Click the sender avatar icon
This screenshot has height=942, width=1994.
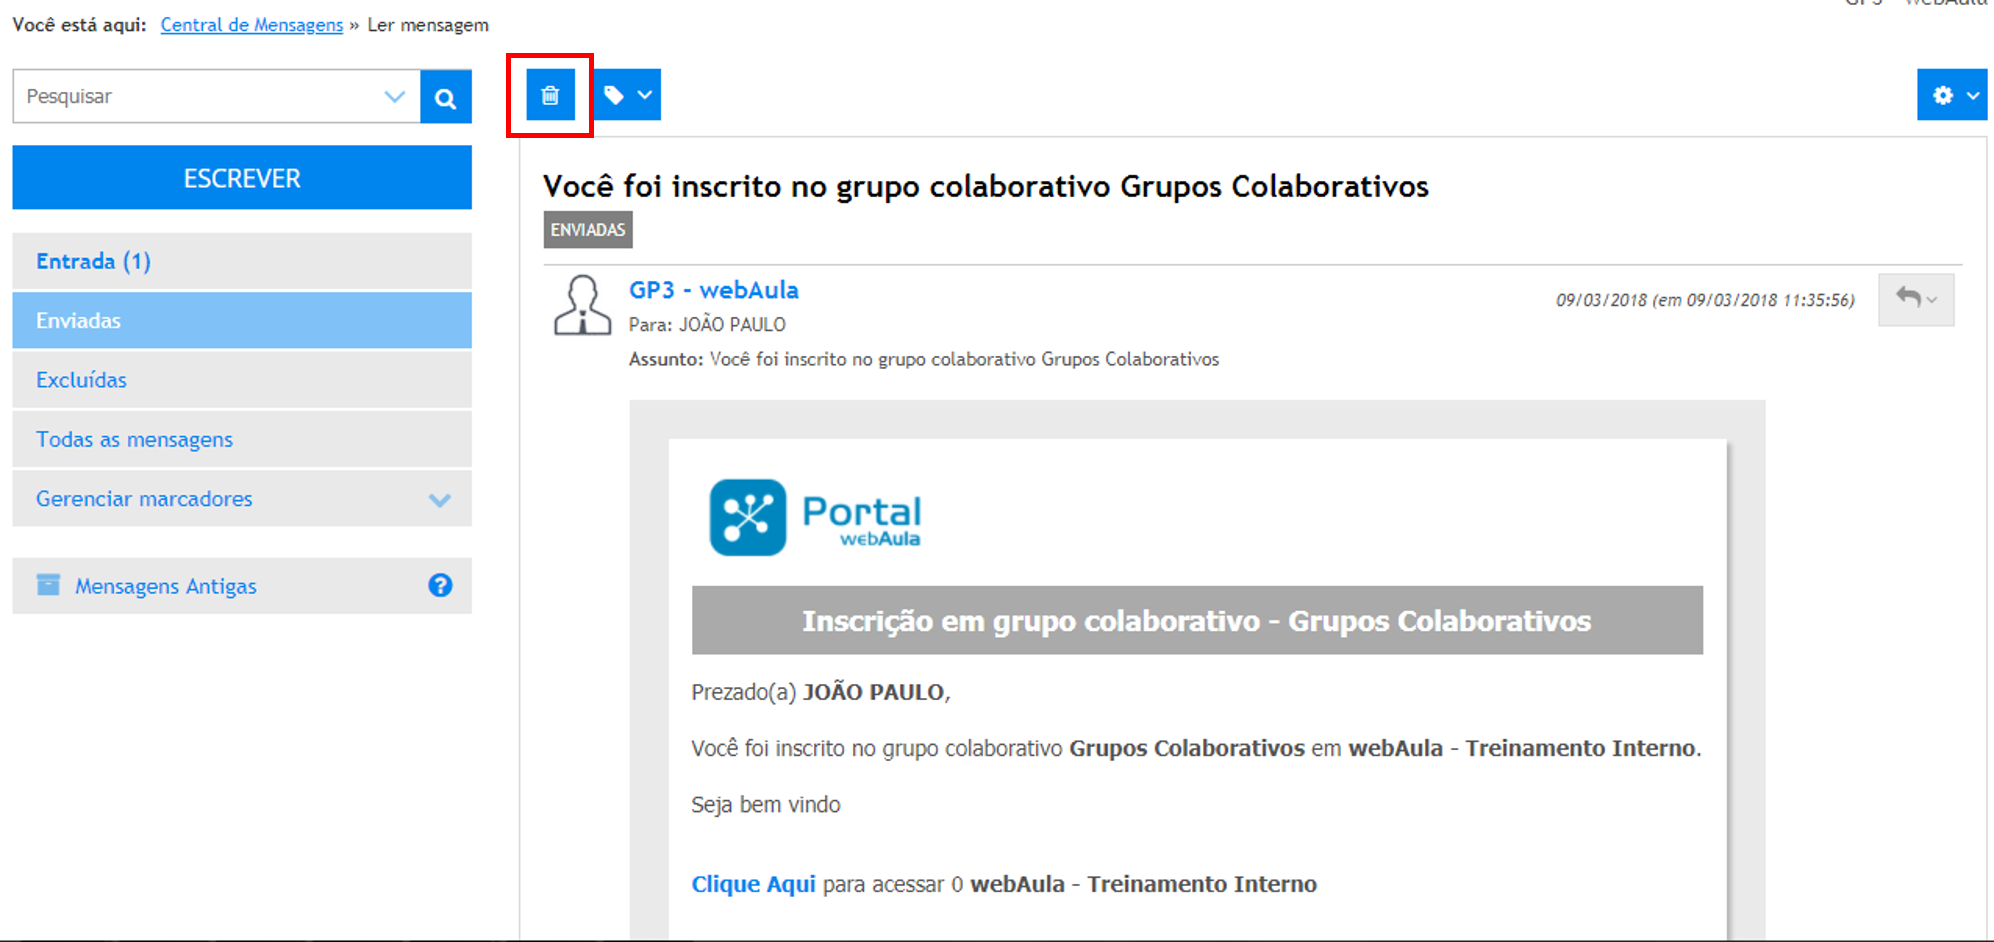click(582, 305)
